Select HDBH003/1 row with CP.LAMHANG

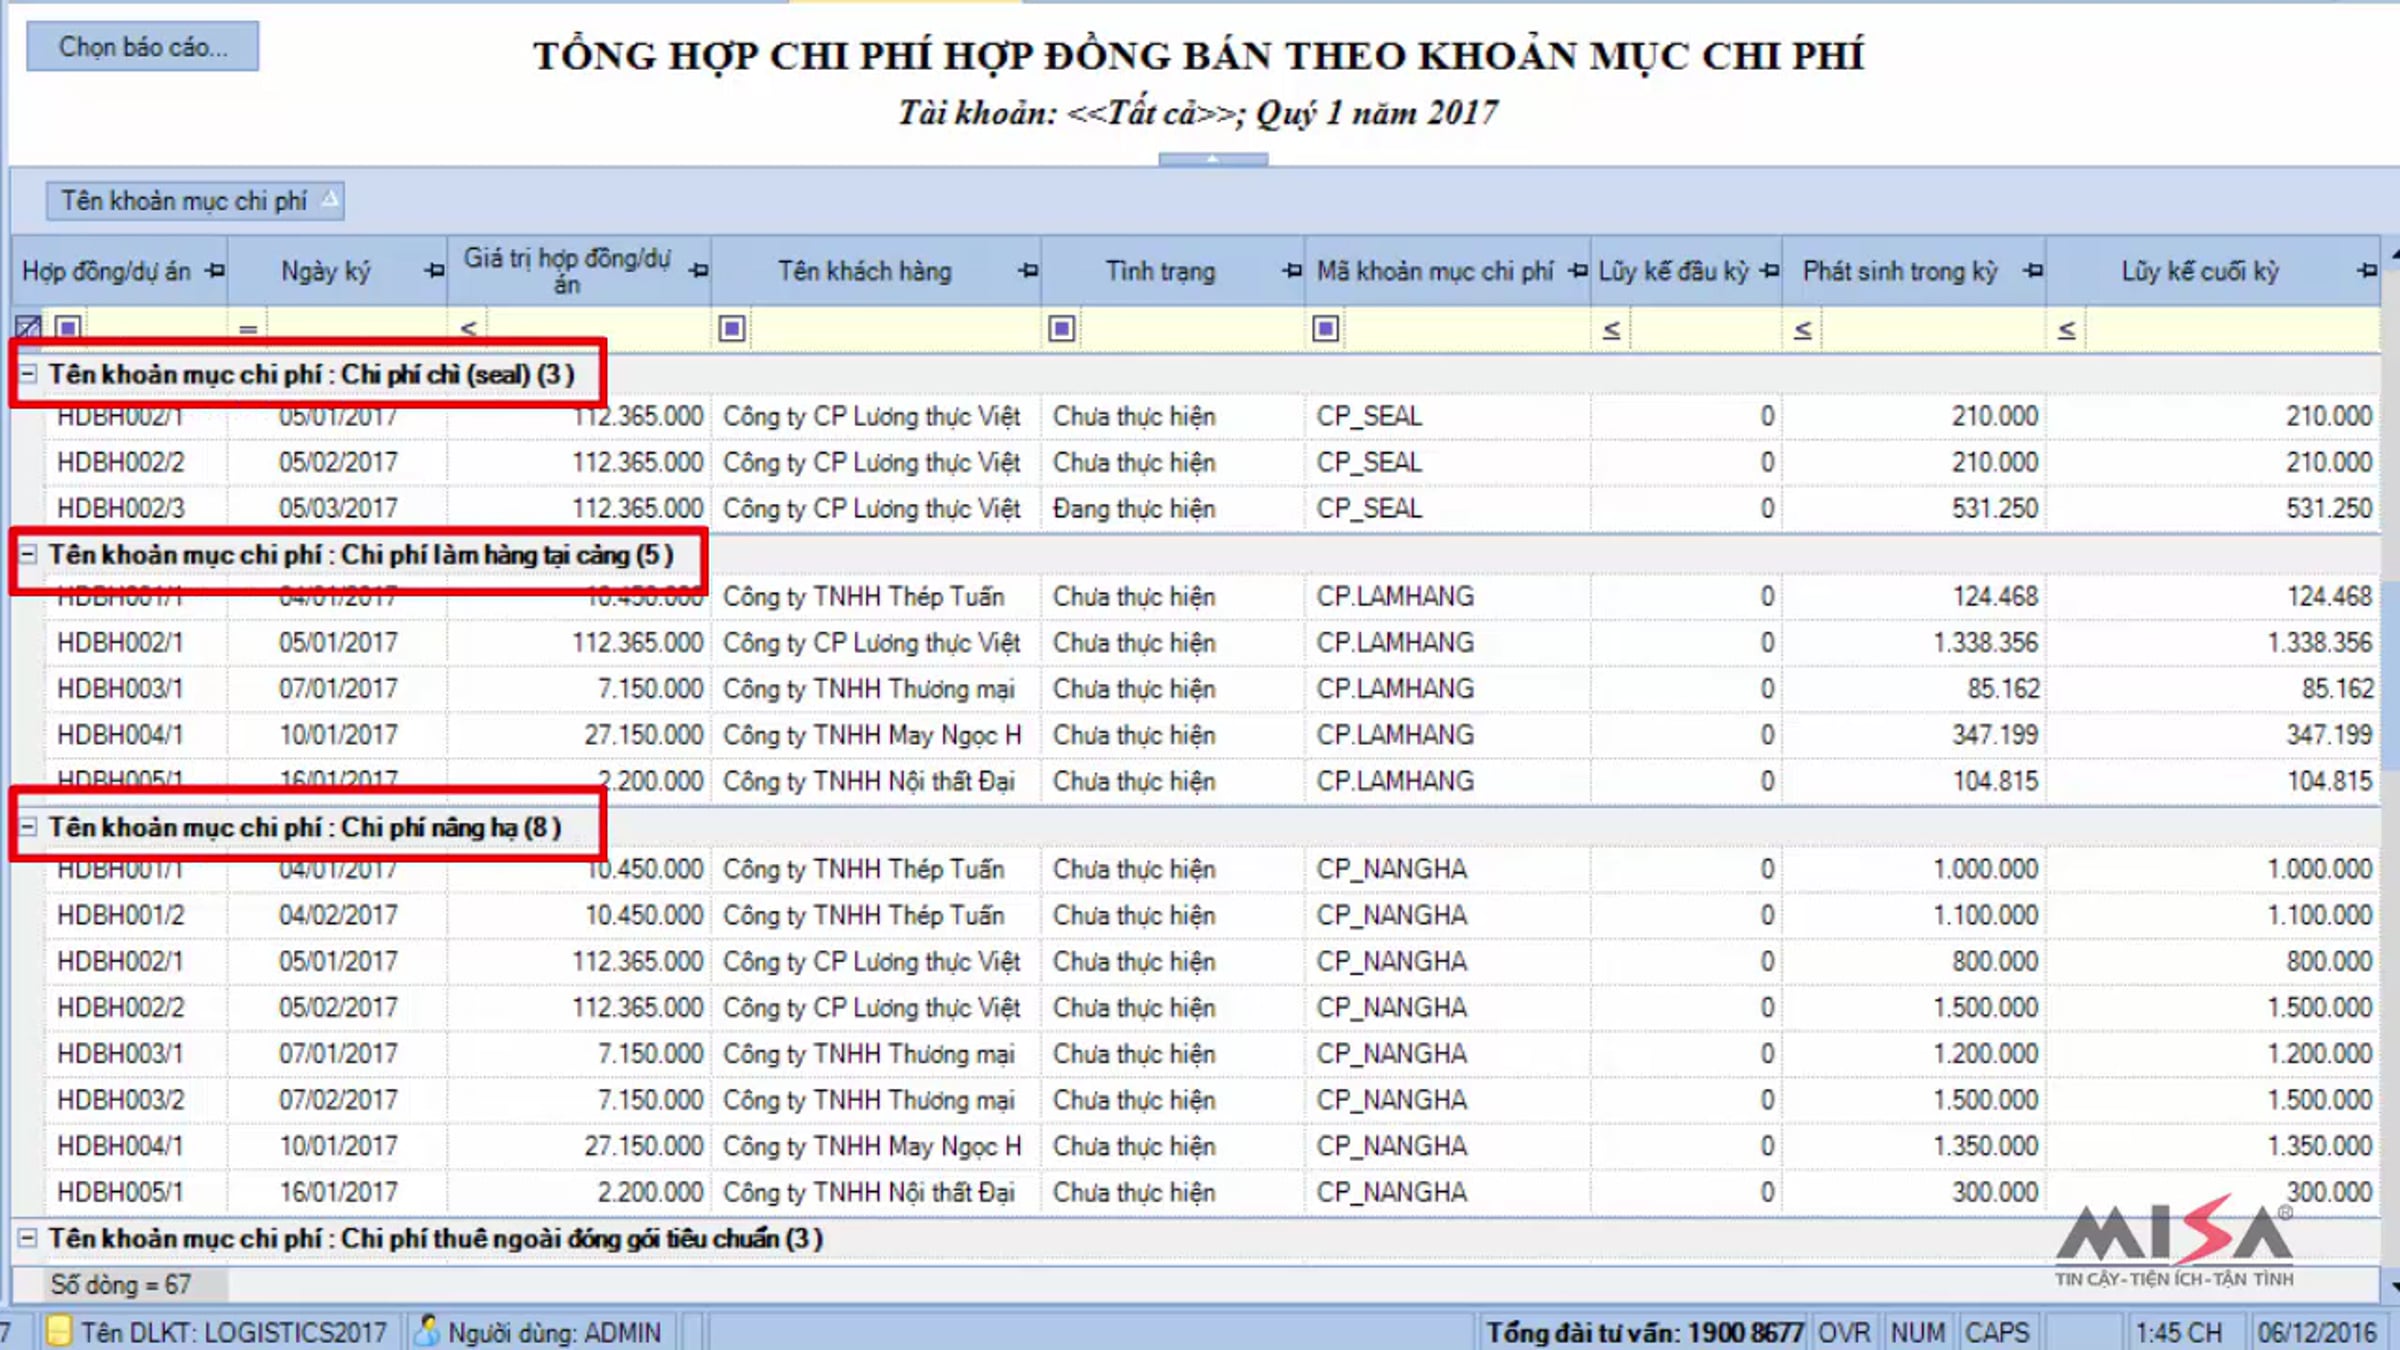[x=1211, y=689]
